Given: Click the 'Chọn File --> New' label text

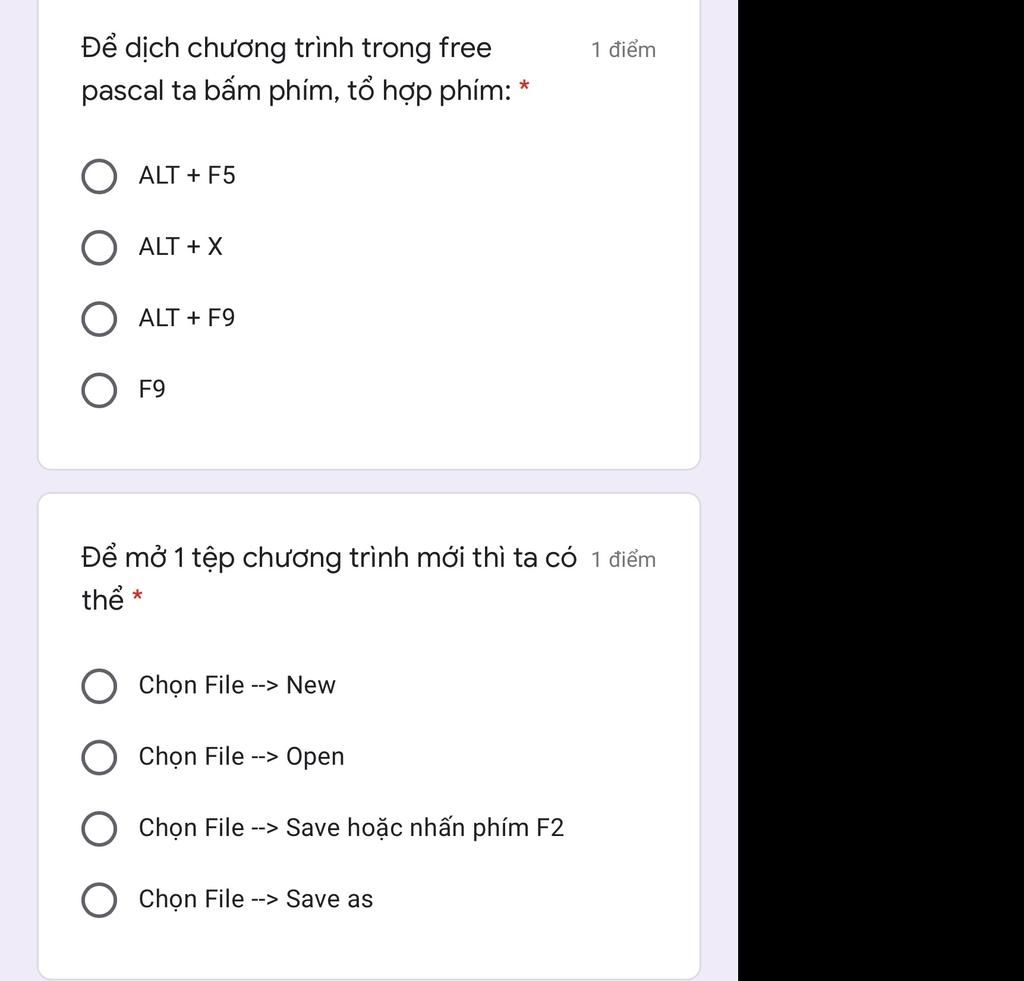Looking at the screenshot, I should click(237, 685).
